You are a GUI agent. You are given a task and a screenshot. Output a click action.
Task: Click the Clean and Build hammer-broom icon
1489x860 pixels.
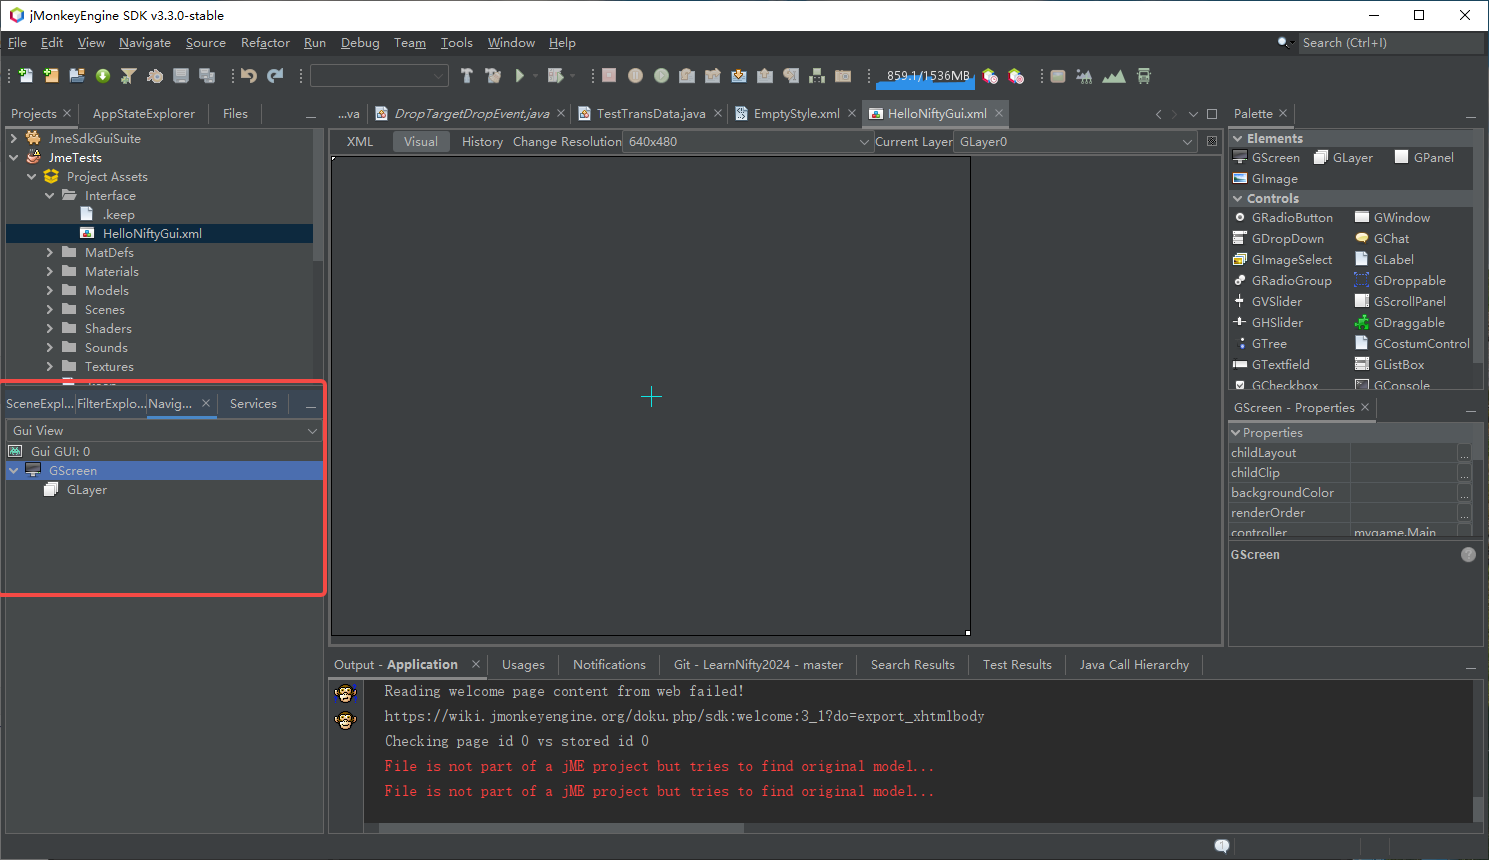point(493,76)
